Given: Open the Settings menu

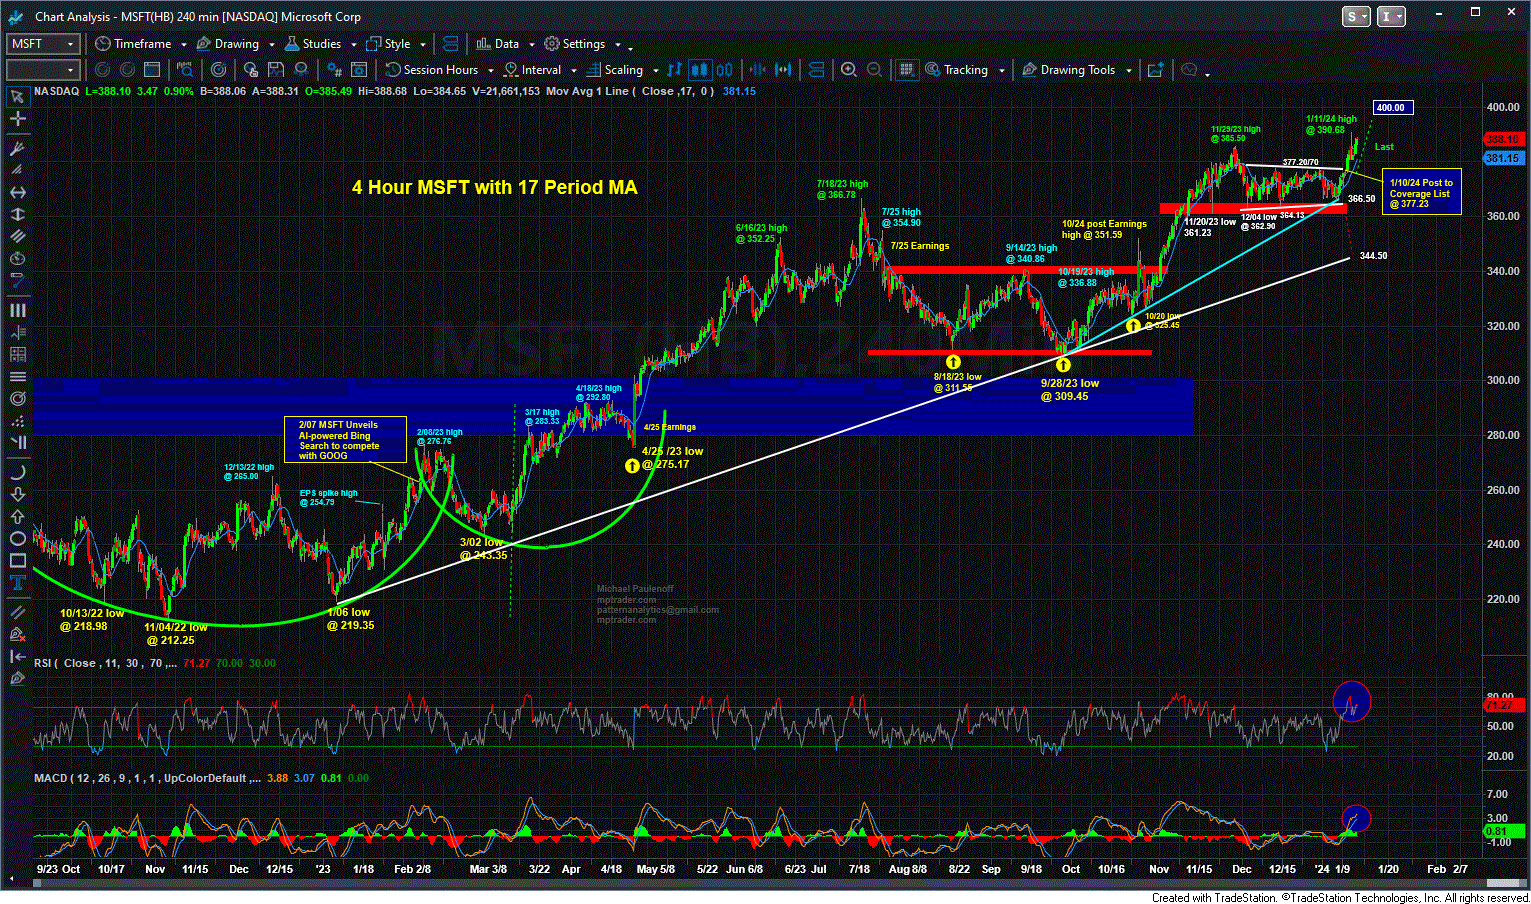Looking at the screenshot, I should click(575, 44).
